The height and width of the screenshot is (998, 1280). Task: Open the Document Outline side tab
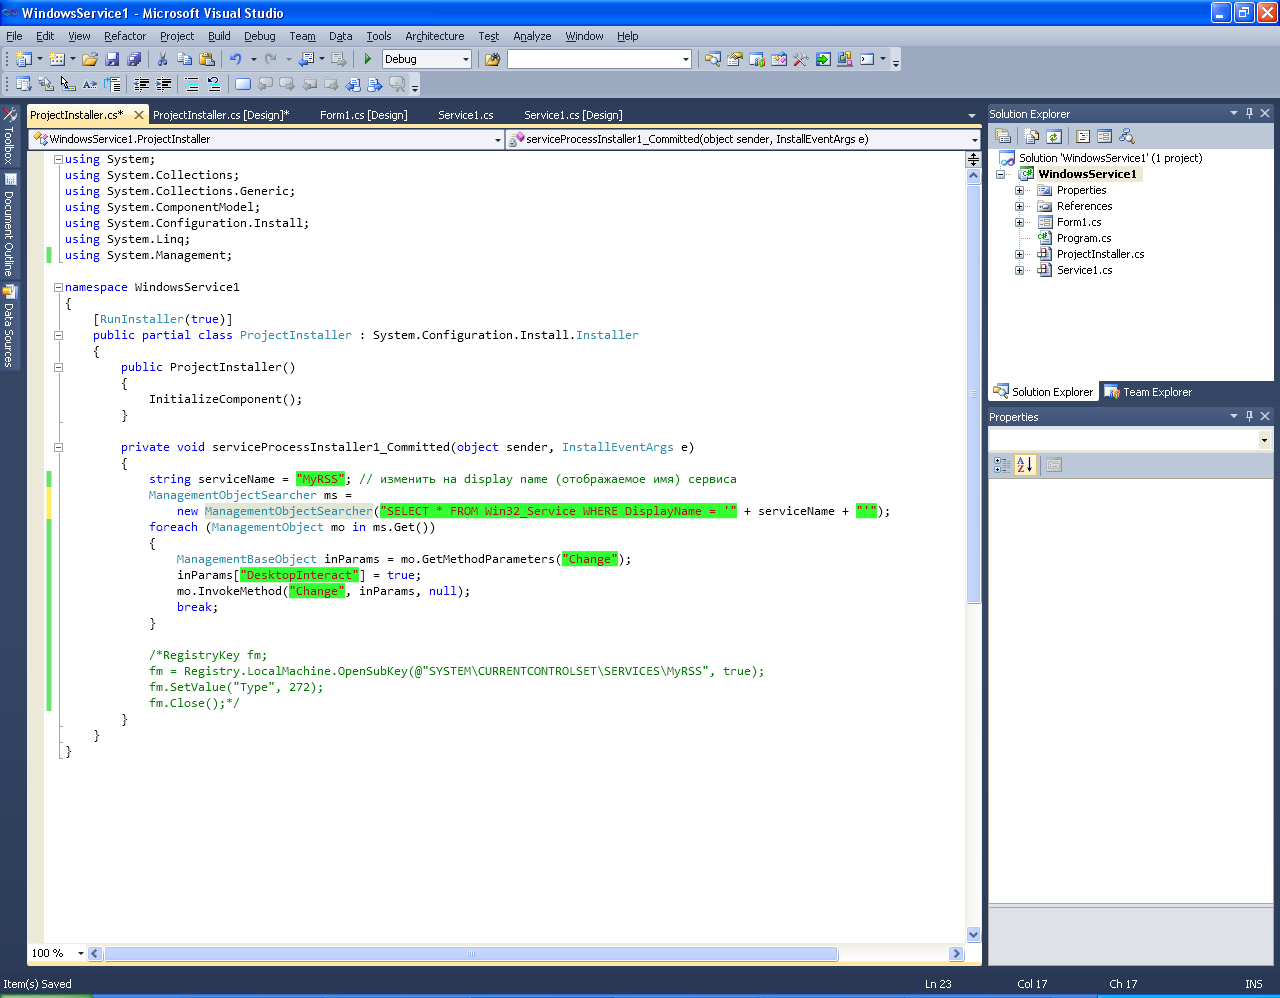point(9,226)
